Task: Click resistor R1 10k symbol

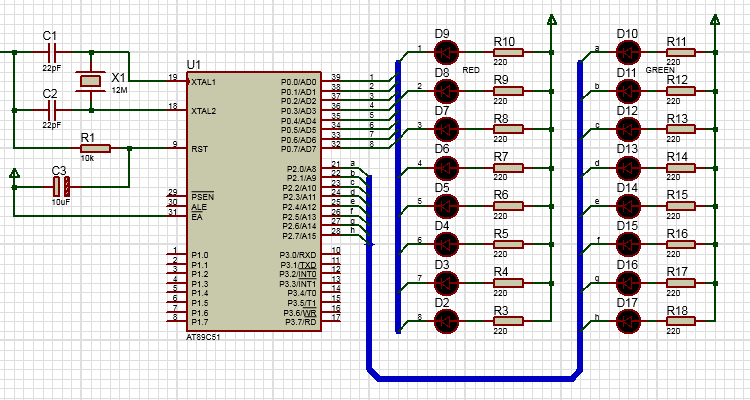Action: tap(96, 148)
